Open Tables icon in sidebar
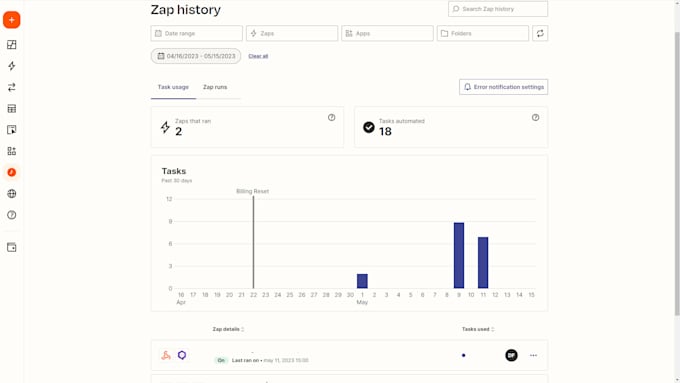680x383 pixels. [12, 108]
